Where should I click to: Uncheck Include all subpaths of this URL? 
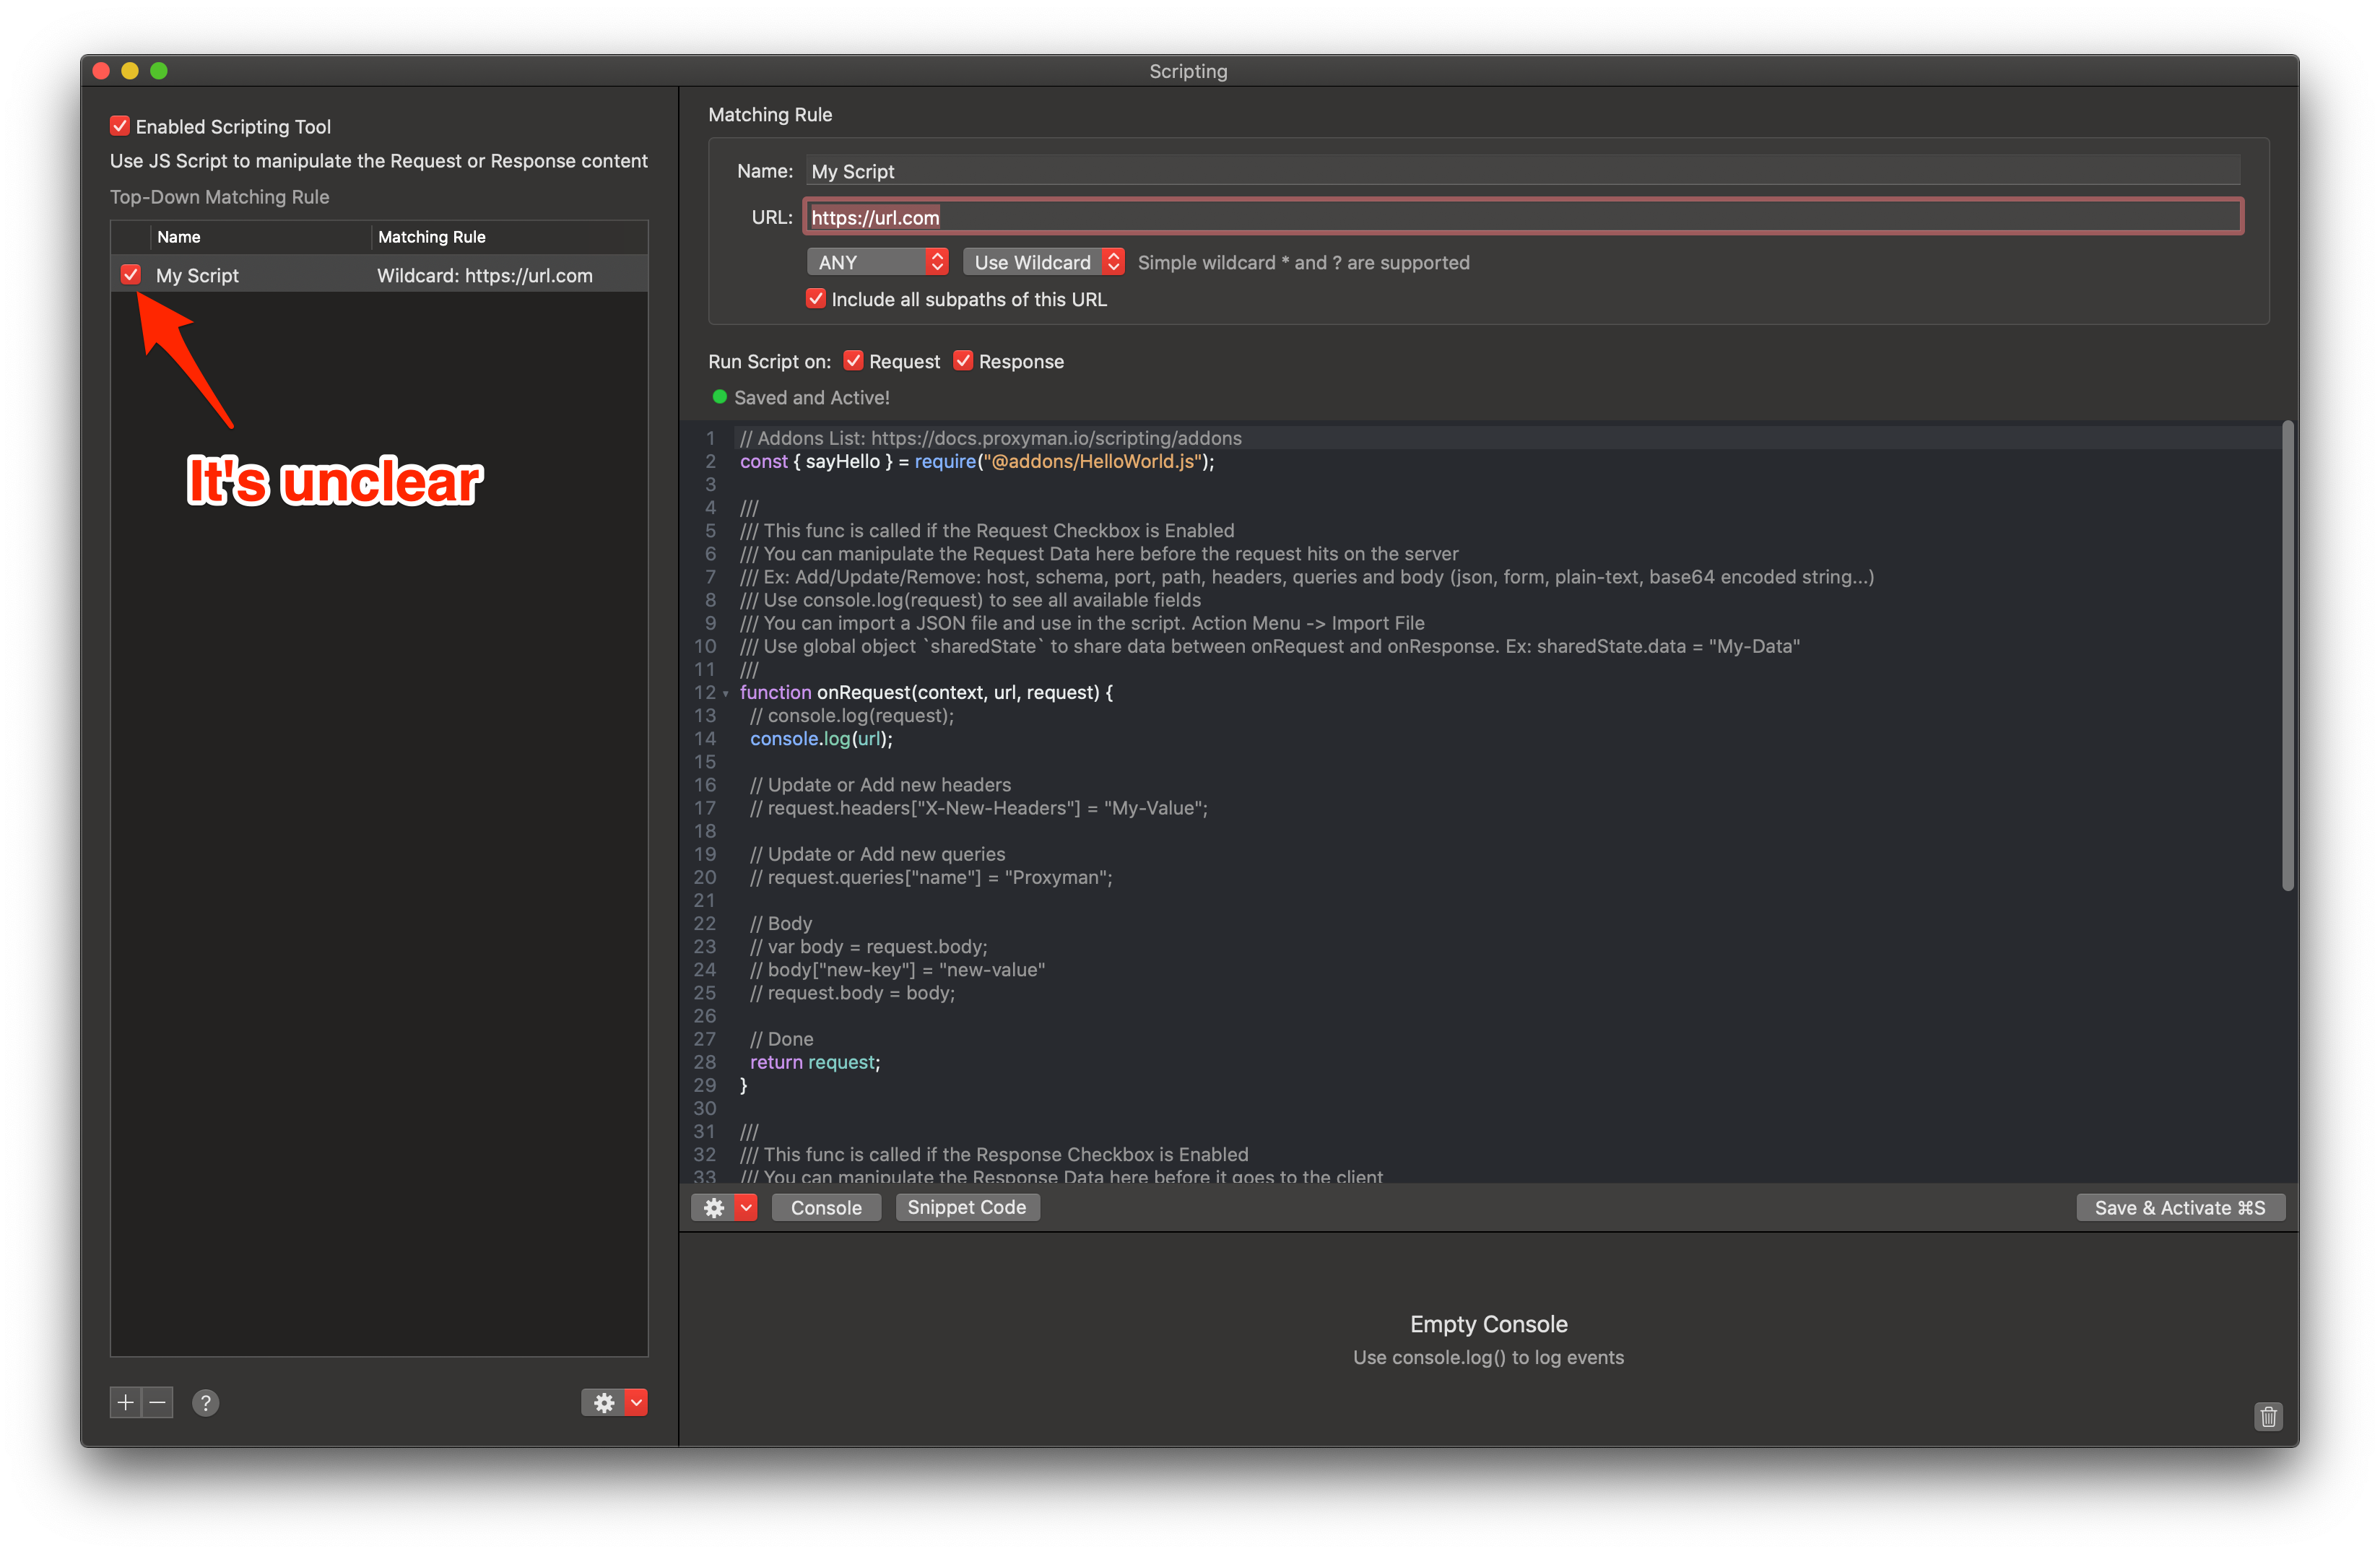(815, 298)
